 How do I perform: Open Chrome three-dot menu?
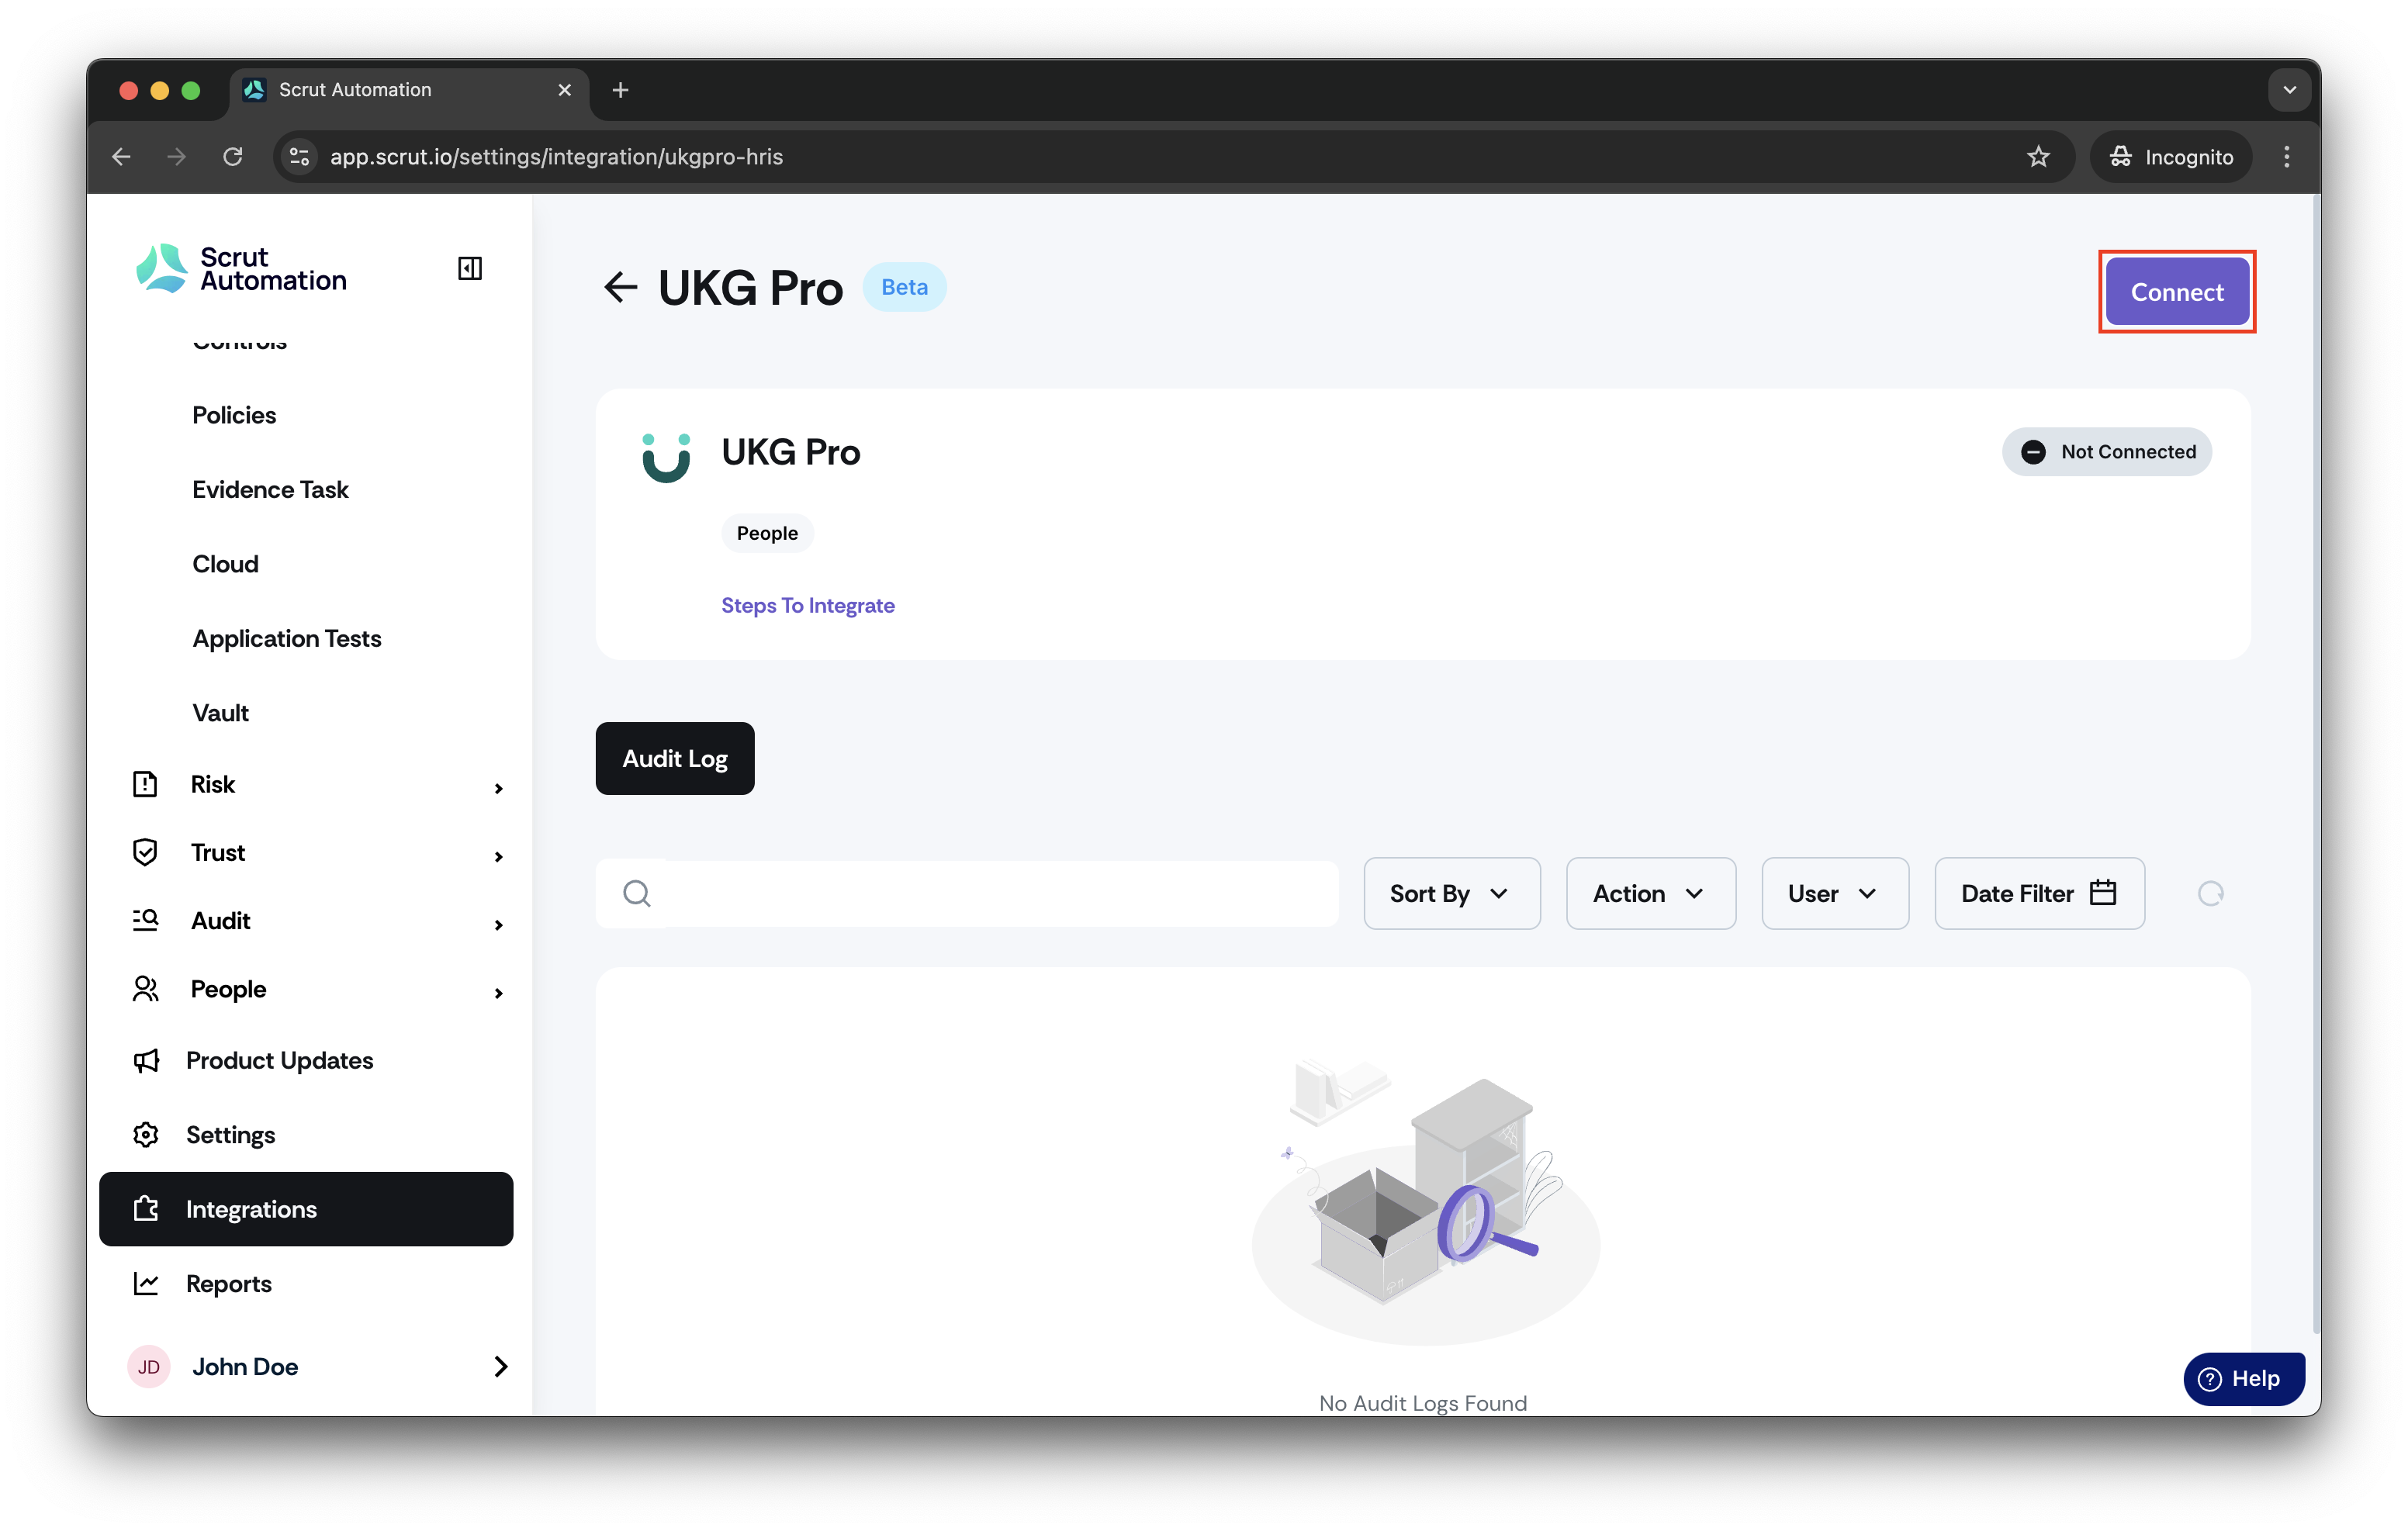point(2286,156)
